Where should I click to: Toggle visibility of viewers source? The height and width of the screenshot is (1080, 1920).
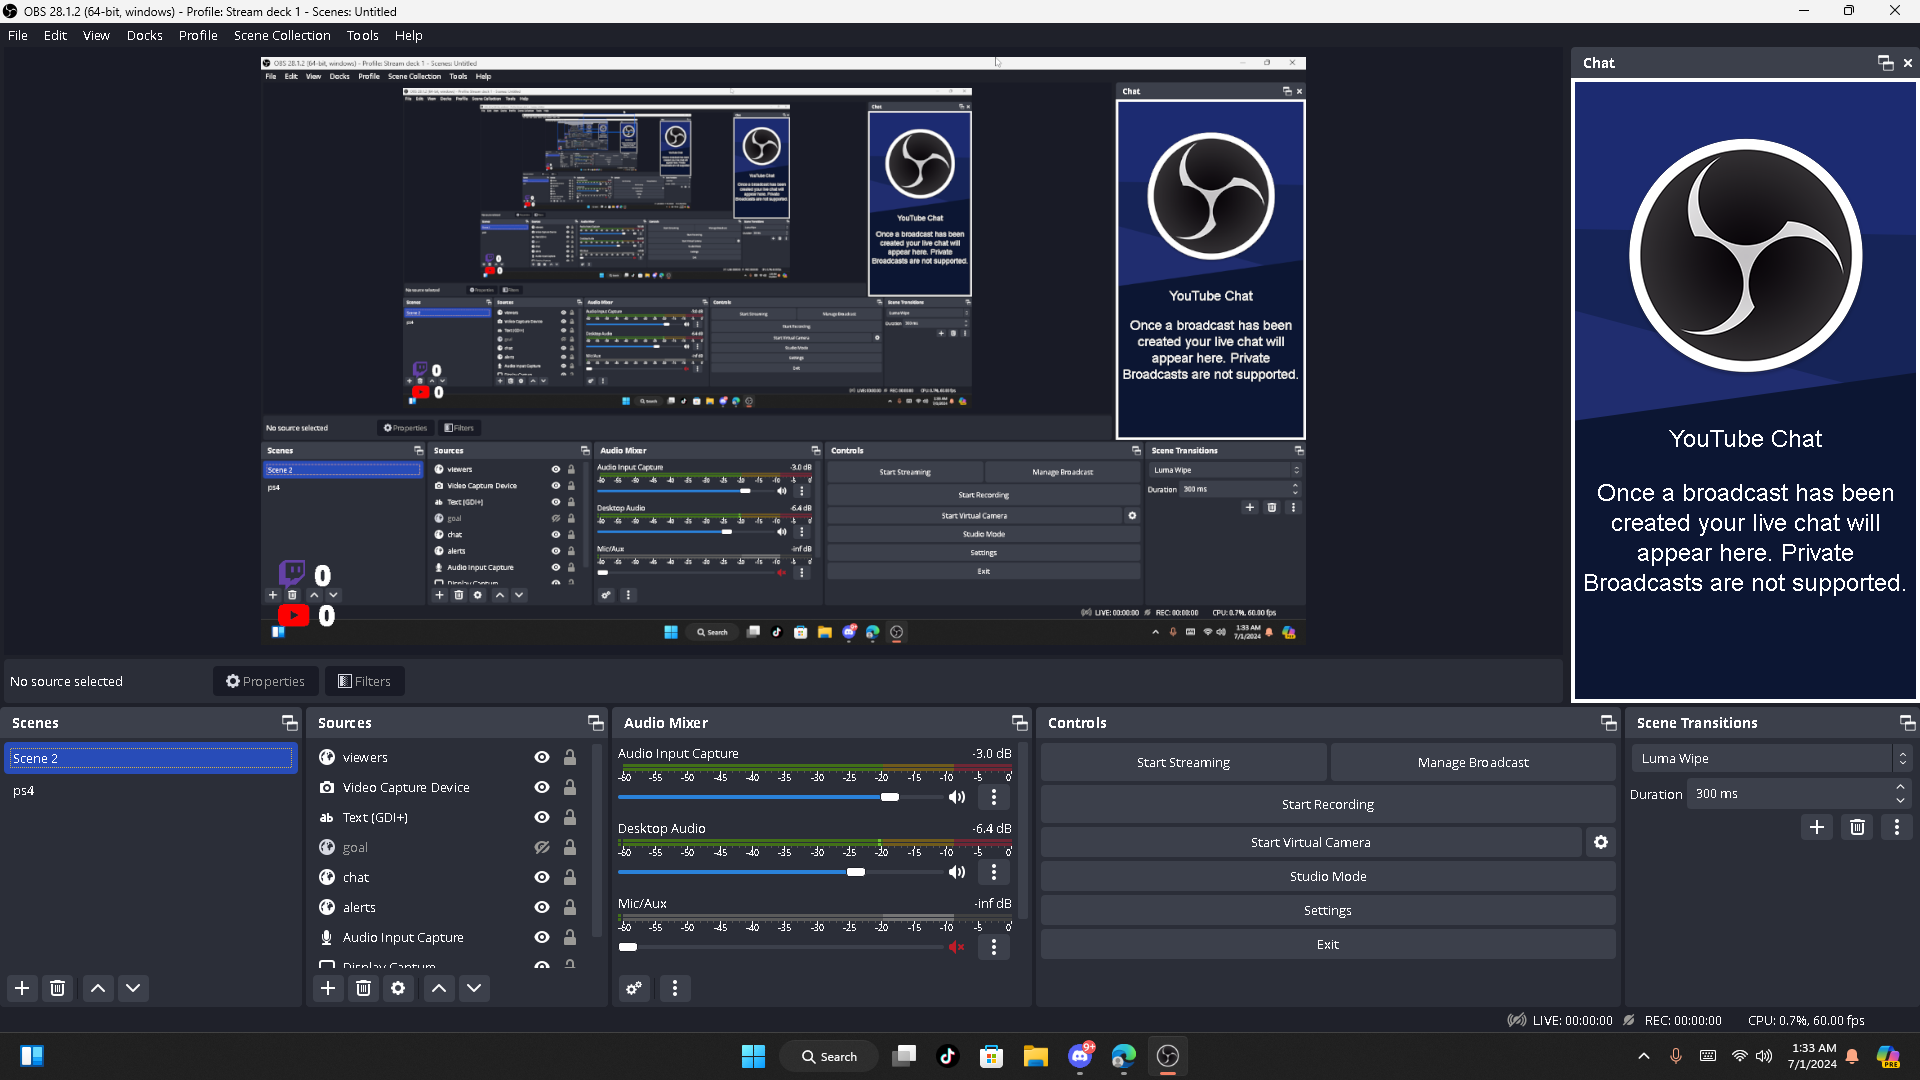click(x=542, y=758)
